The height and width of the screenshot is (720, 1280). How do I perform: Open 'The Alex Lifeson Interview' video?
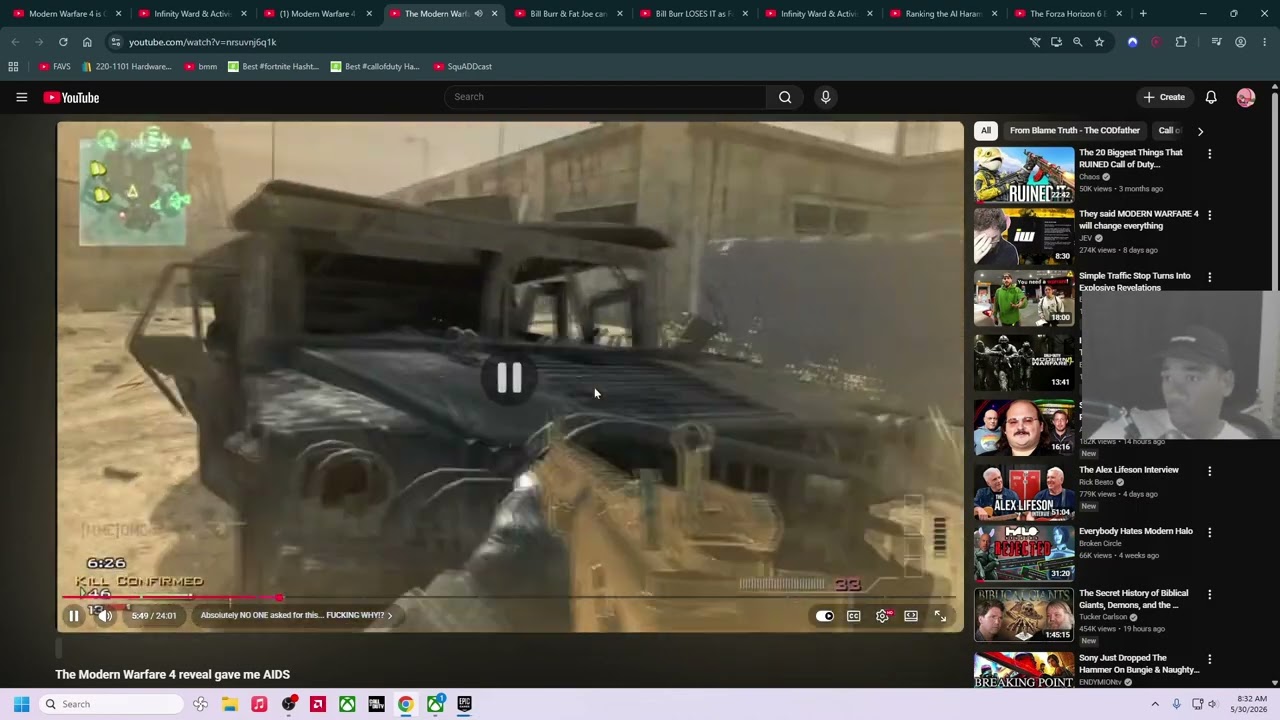(1128, 470)
